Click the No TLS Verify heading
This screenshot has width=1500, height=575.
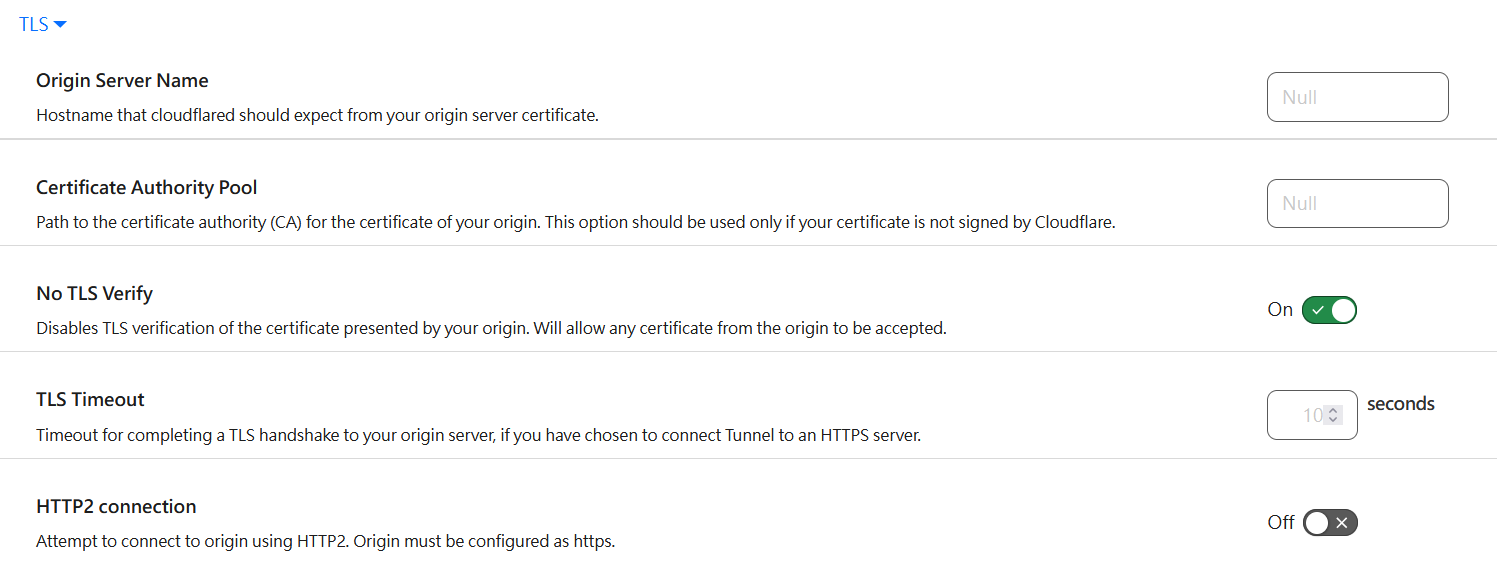(x=94, y=294)
